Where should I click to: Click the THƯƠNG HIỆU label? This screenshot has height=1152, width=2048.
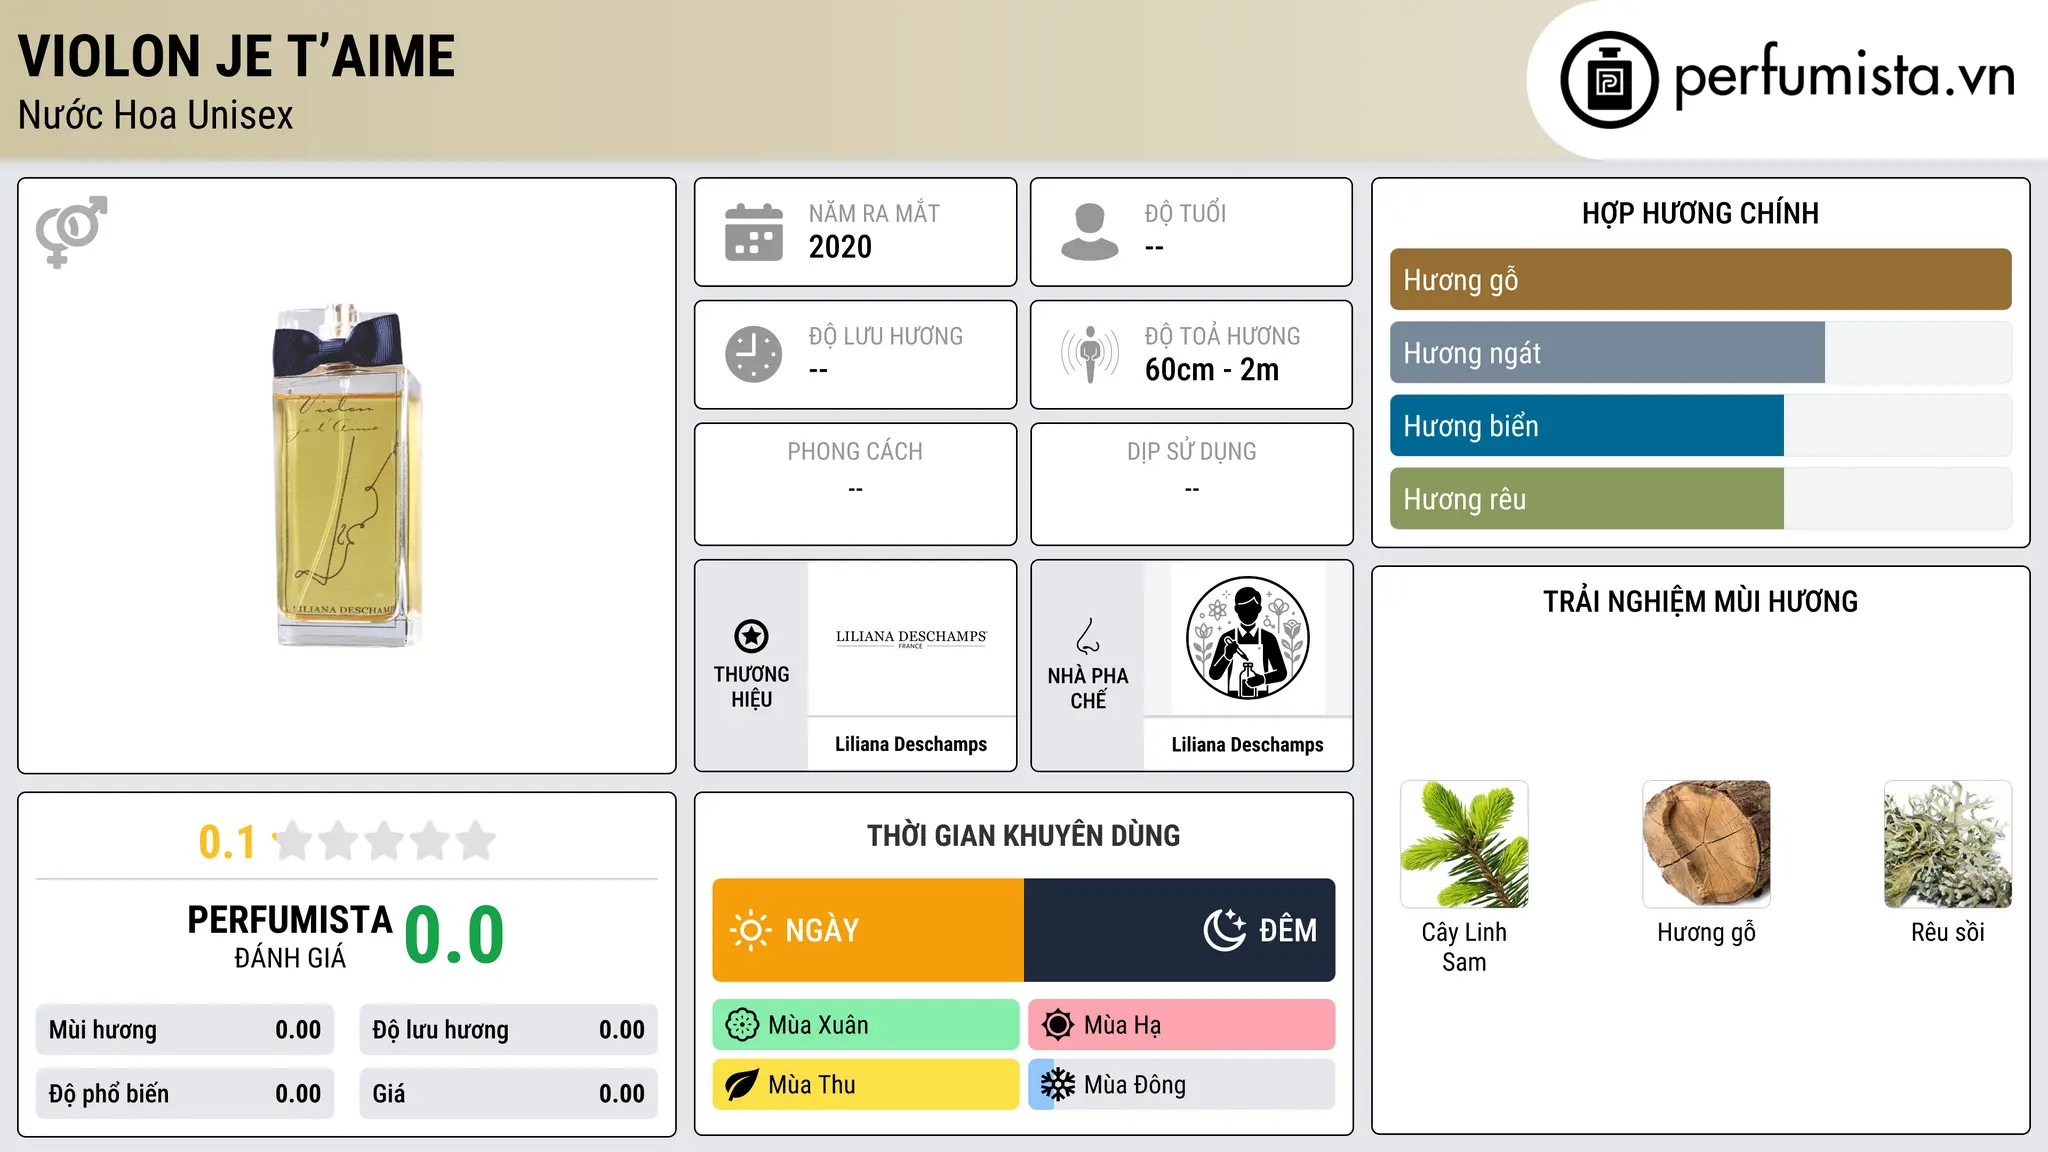pyautogui.click(x=751, y=687)
